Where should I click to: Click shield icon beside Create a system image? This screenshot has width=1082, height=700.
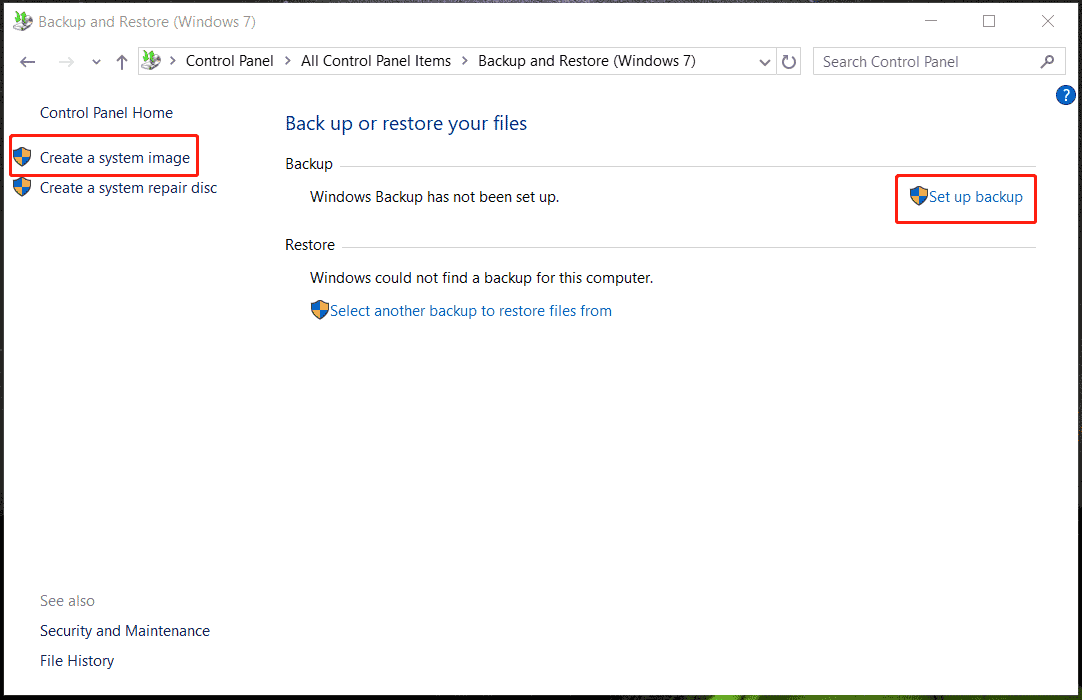(x=22, y=157)
